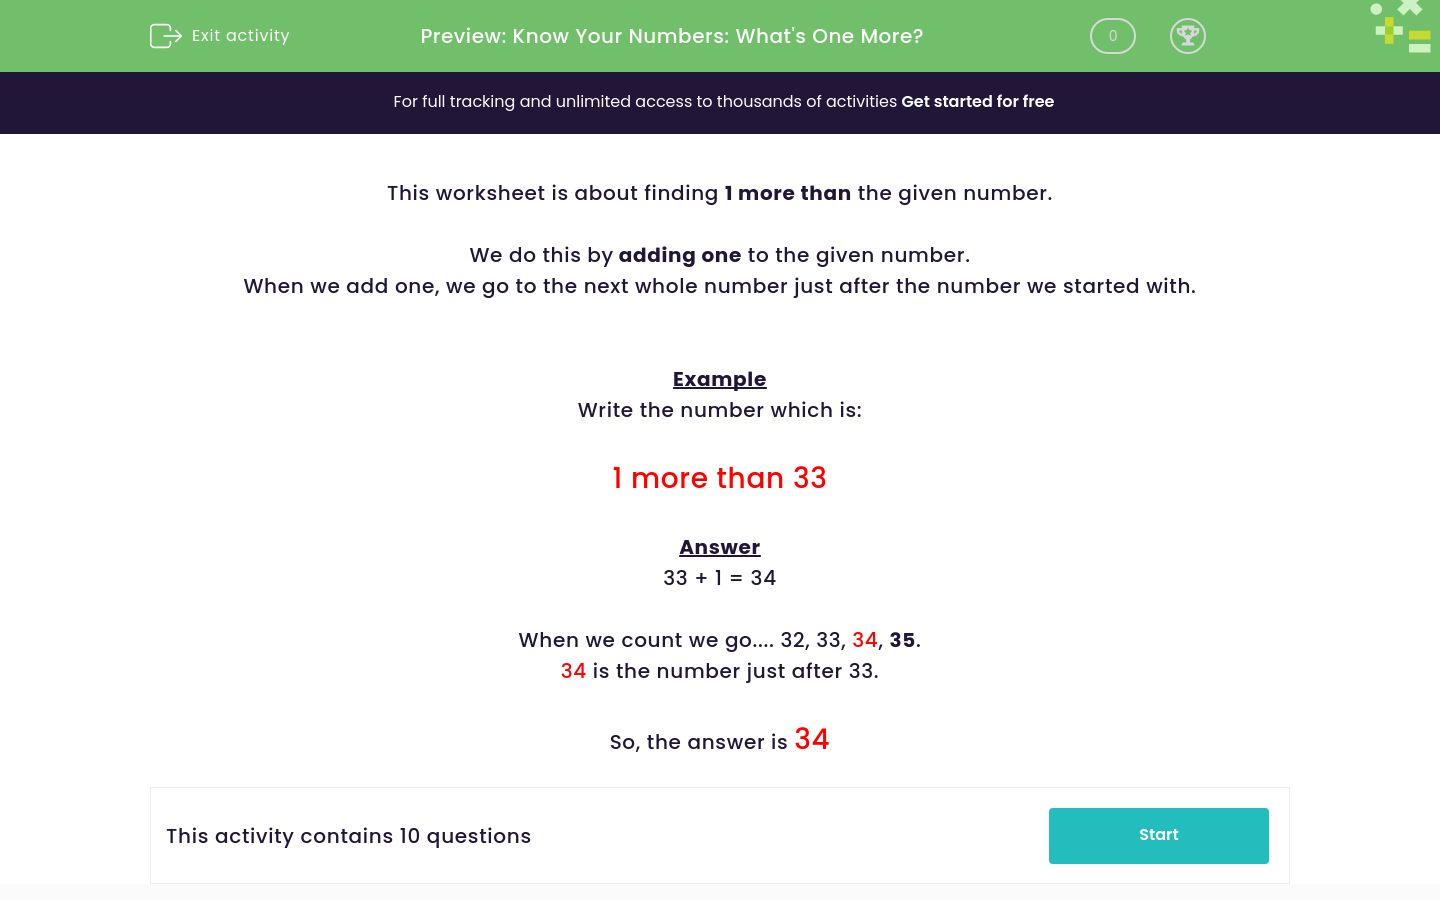Open the Get started for free link
The image size is (1440, 900).
click(x=977, y=101)
